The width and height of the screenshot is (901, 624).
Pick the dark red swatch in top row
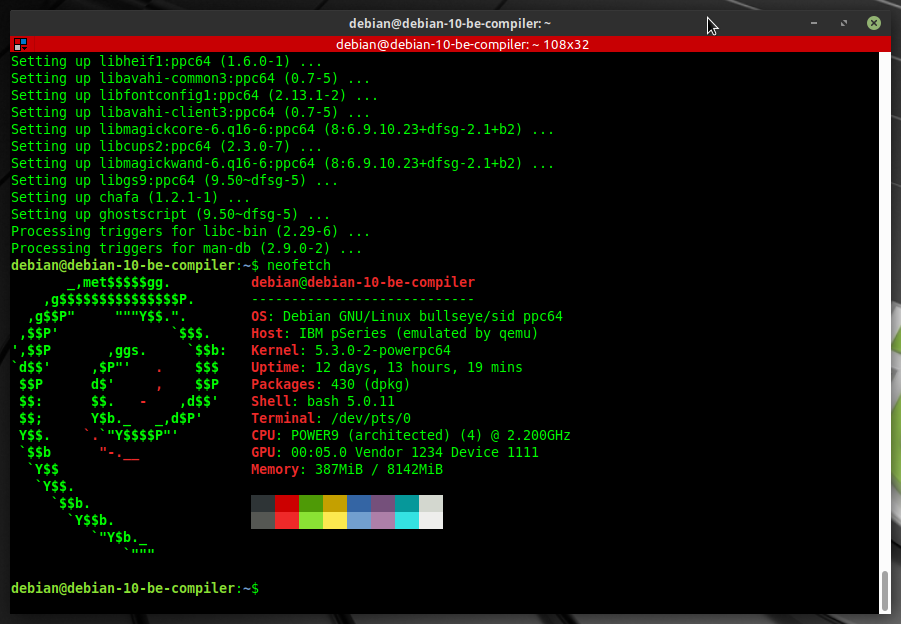click(287, 503)
